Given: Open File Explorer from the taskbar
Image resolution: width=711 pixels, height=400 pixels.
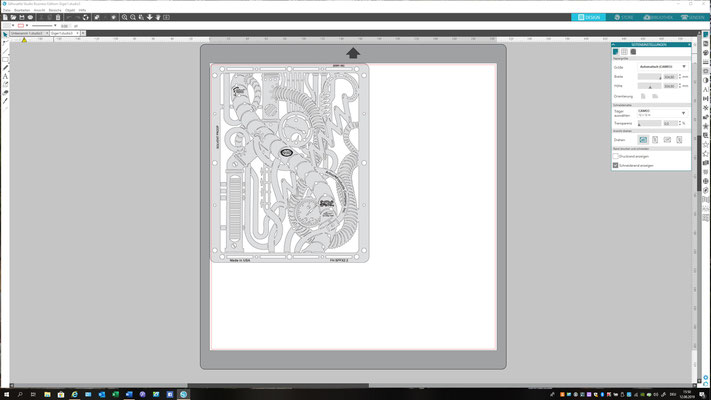Looking at the screenshot, I should click(47, 395).
